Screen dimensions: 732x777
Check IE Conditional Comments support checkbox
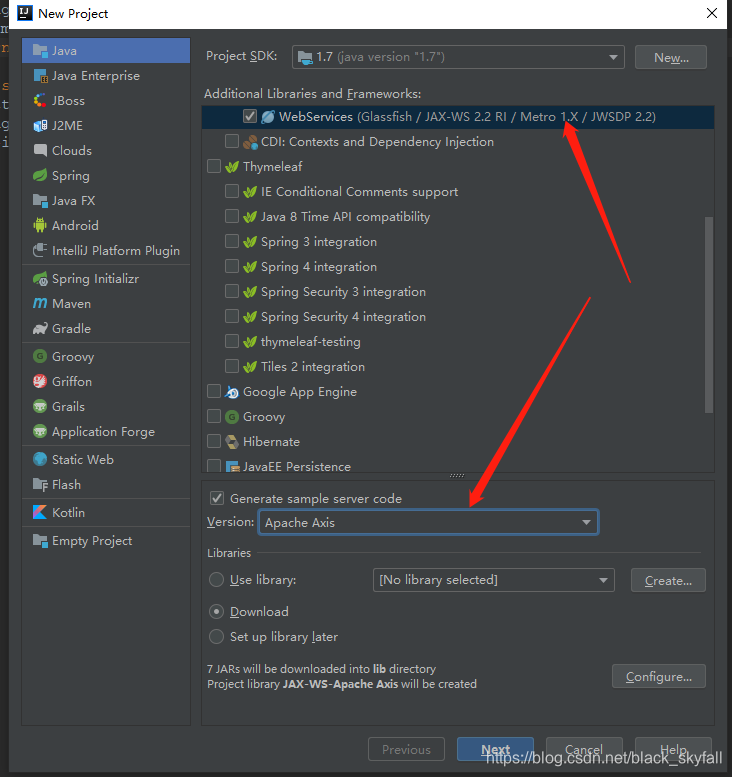[x=231, y=191]
